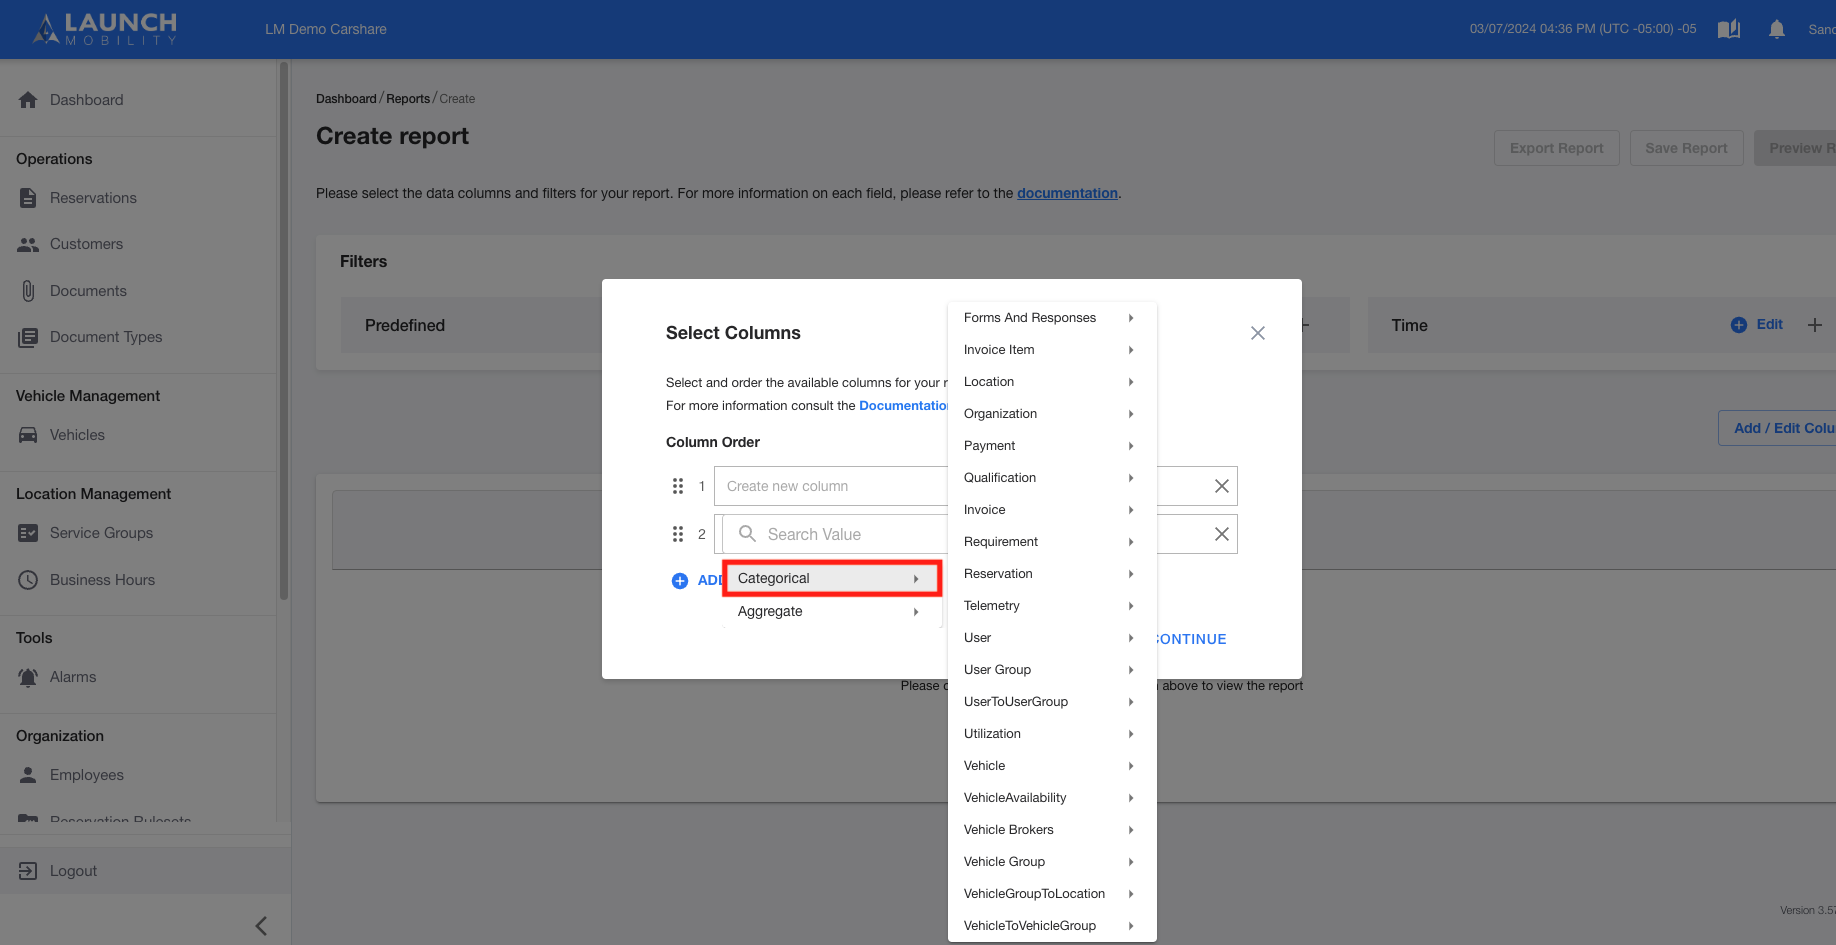Click the Create new column field

[x=831, y=486]
